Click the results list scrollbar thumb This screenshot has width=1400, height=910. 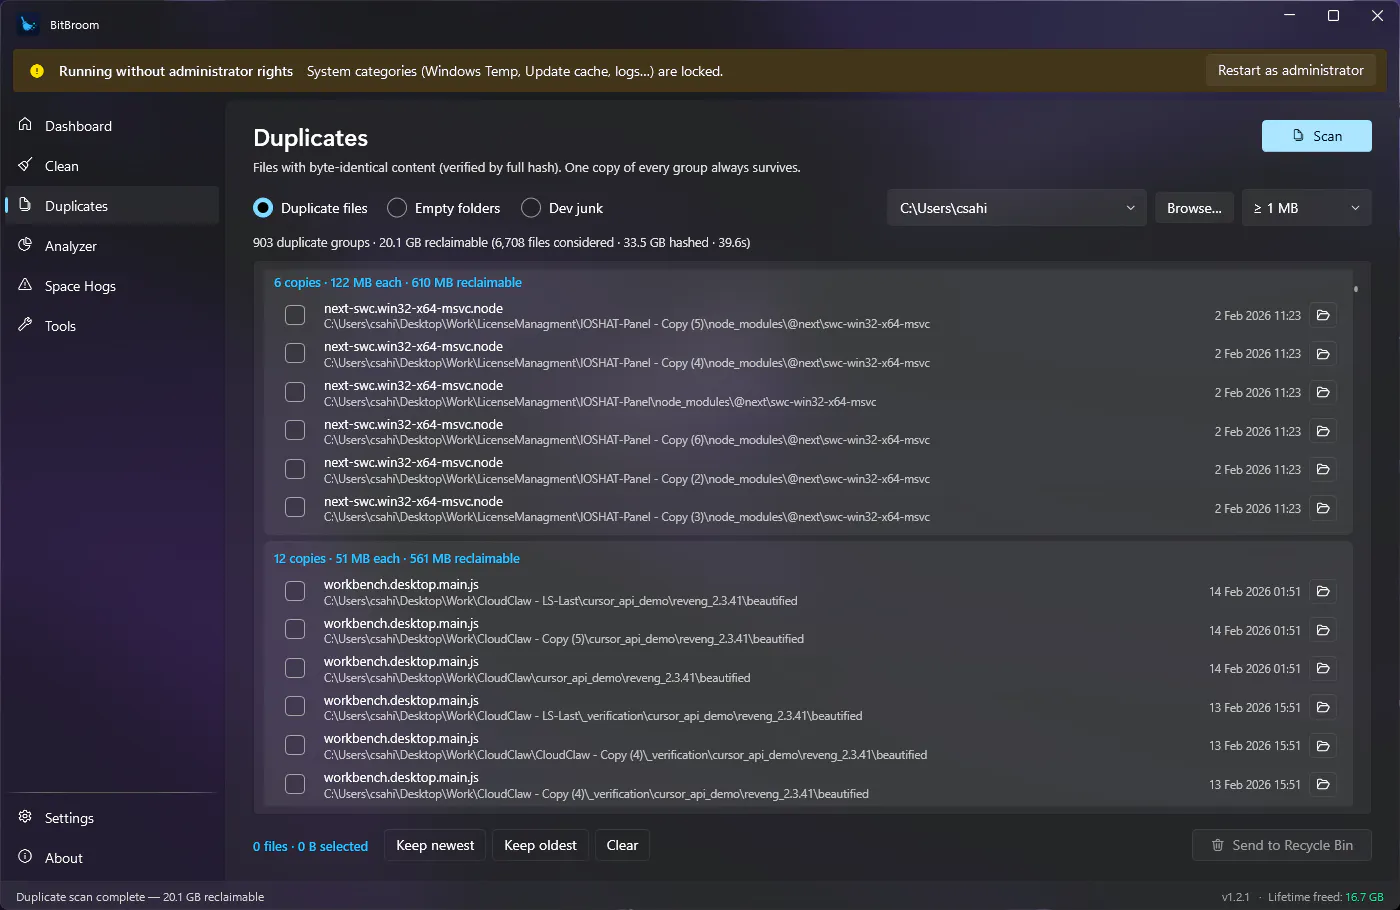pyautogui.click(x=1356, y=289)
